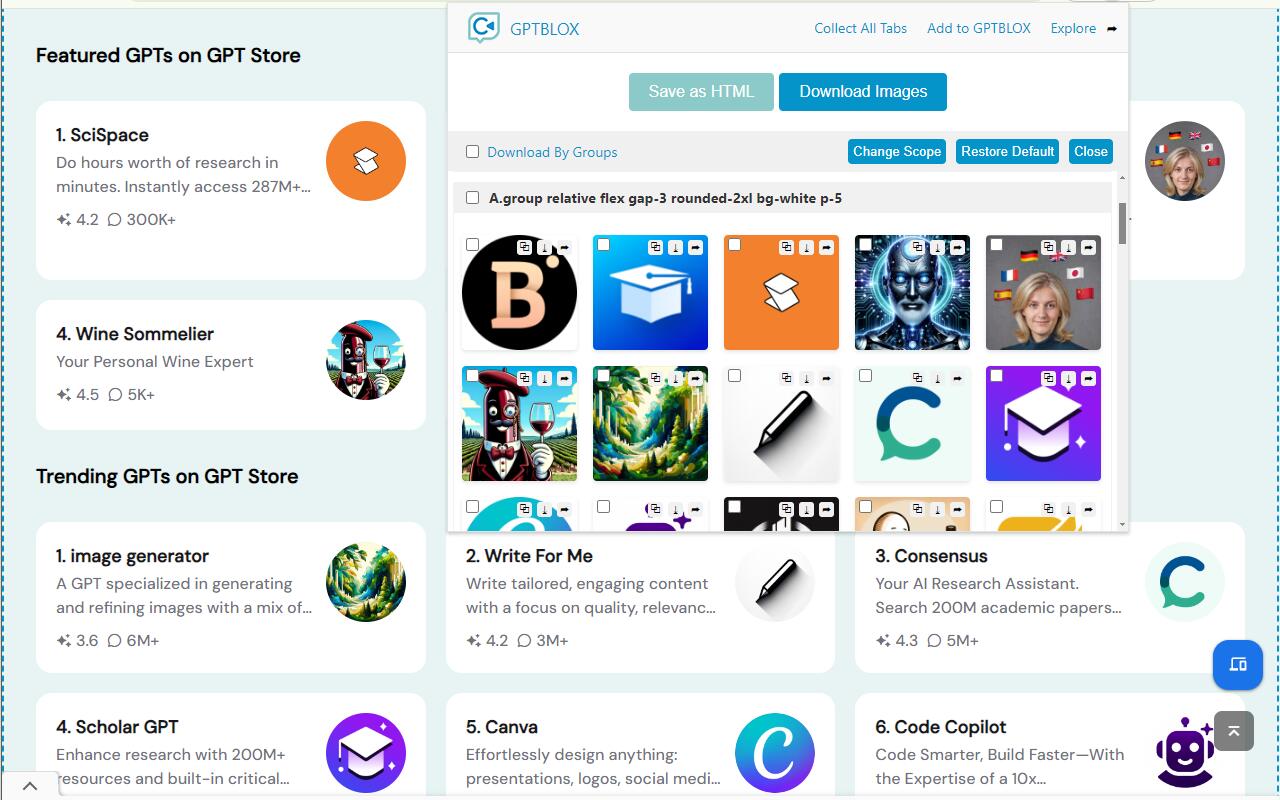
Task: Click the AI robot face thumbnail
Action: point(912,293)
